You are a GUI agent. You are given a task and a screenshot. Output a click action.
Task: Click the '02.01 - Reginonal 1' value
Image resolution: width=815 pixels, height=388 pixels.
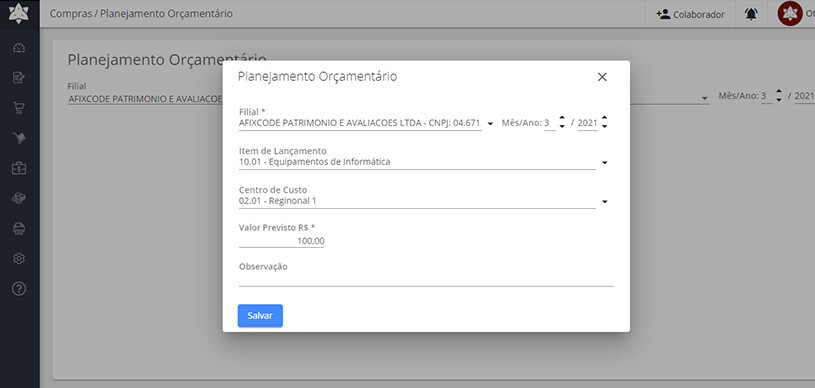point(278,201)
